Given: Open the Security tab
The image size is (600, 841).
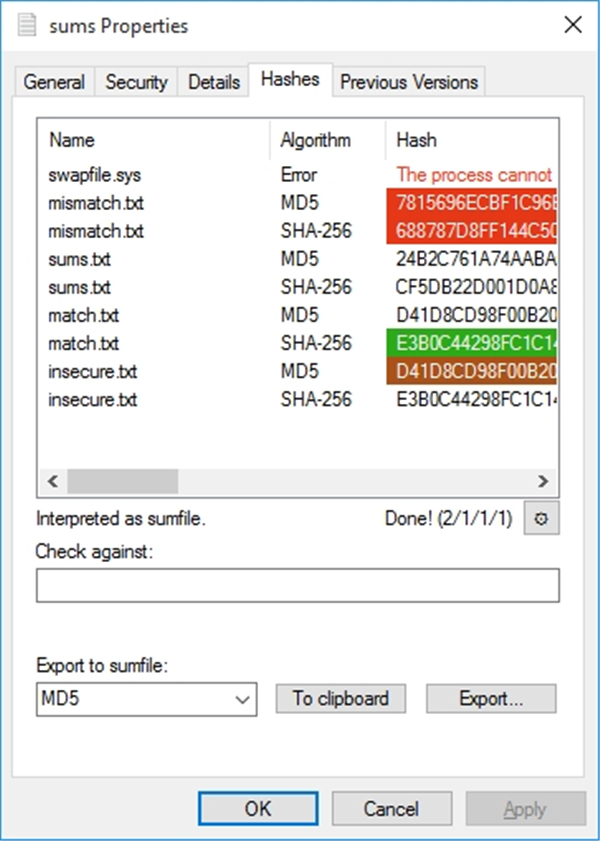Looking at the screenshot, I should tap(137, 82).
